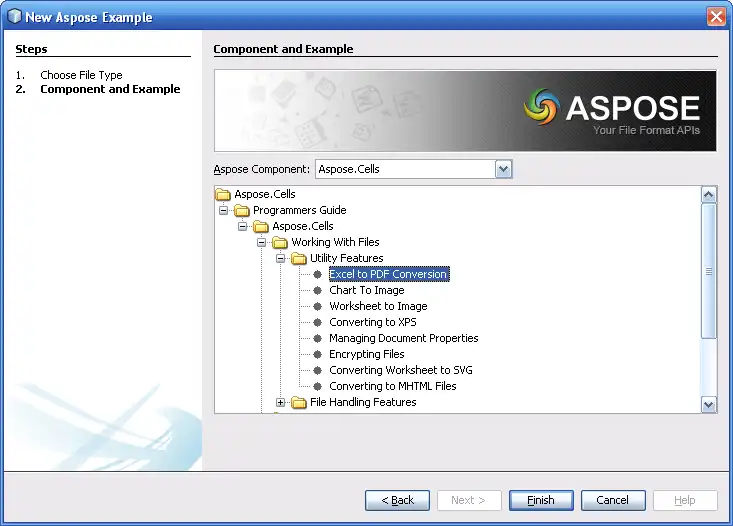Screen dimensions: 733x526
Task: Click the tree vertical scrollbar thumb
Action: [x=709, y=271]
